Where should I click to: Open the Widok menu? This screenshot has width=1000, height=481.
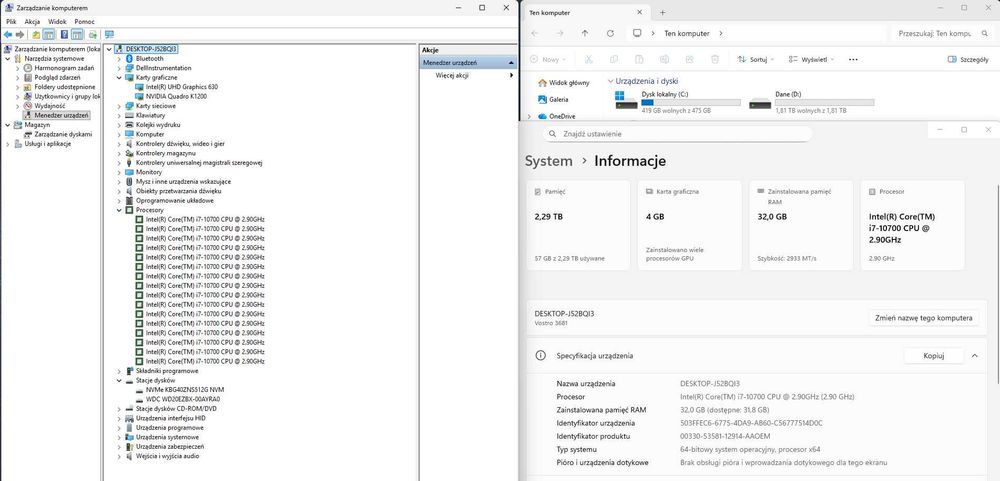[57, 22]
